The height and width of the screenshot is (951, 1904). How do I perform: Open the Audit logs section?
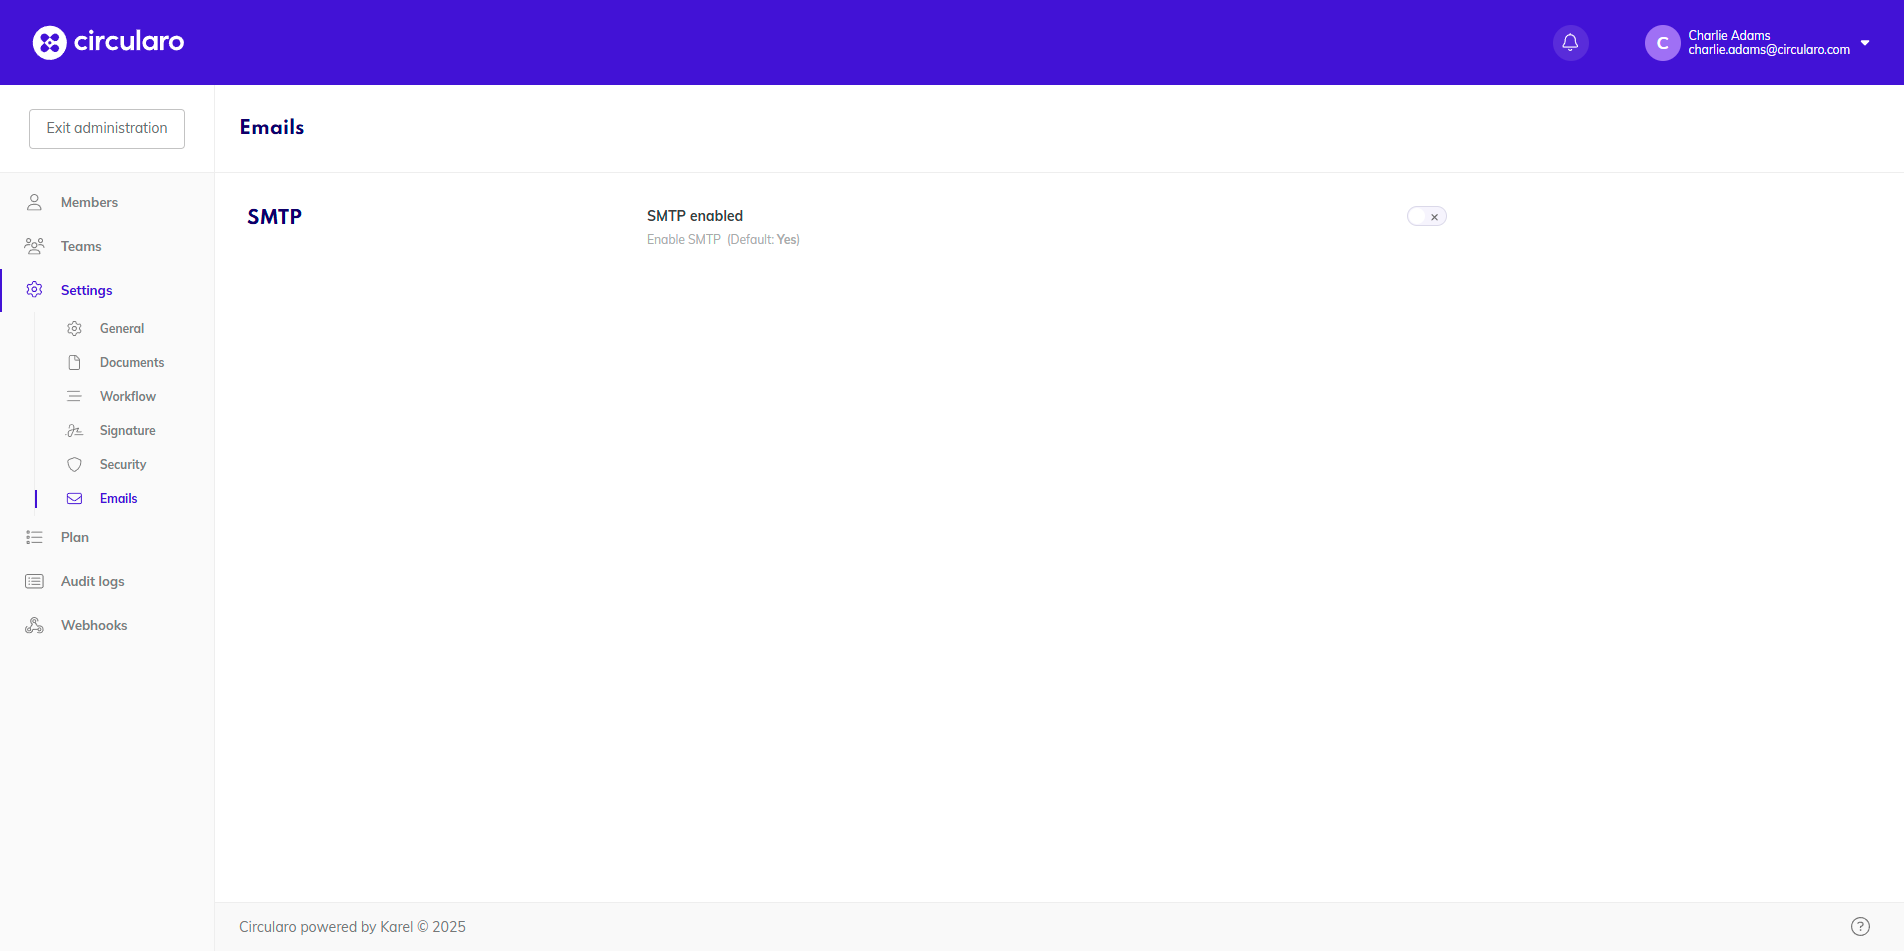point(92,581)
